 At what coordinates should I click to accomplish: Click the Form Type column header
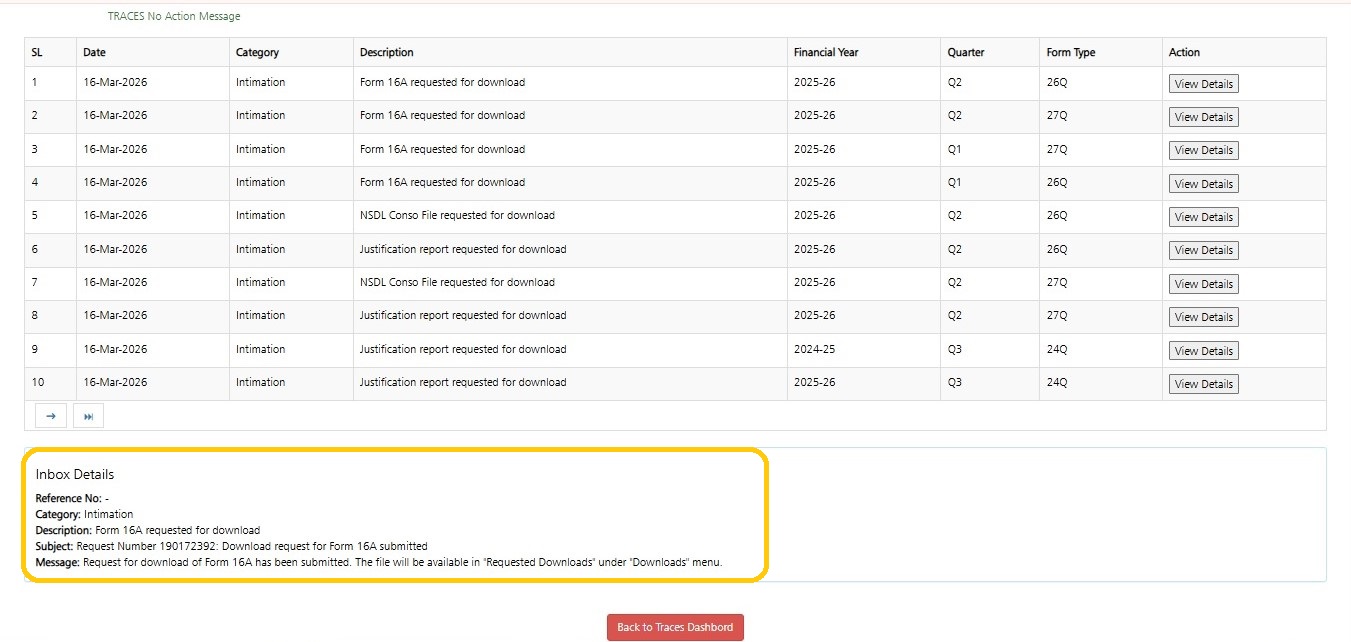tap(1071, 52)
